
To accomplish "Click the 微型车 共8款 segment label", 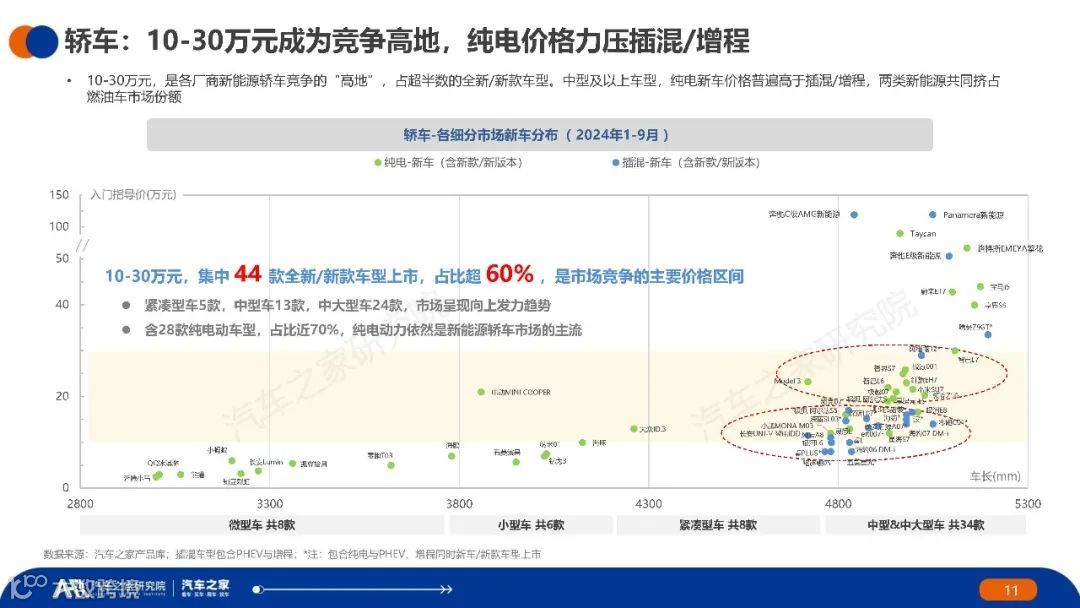I will pyautogui.click(x=262, y=525).
